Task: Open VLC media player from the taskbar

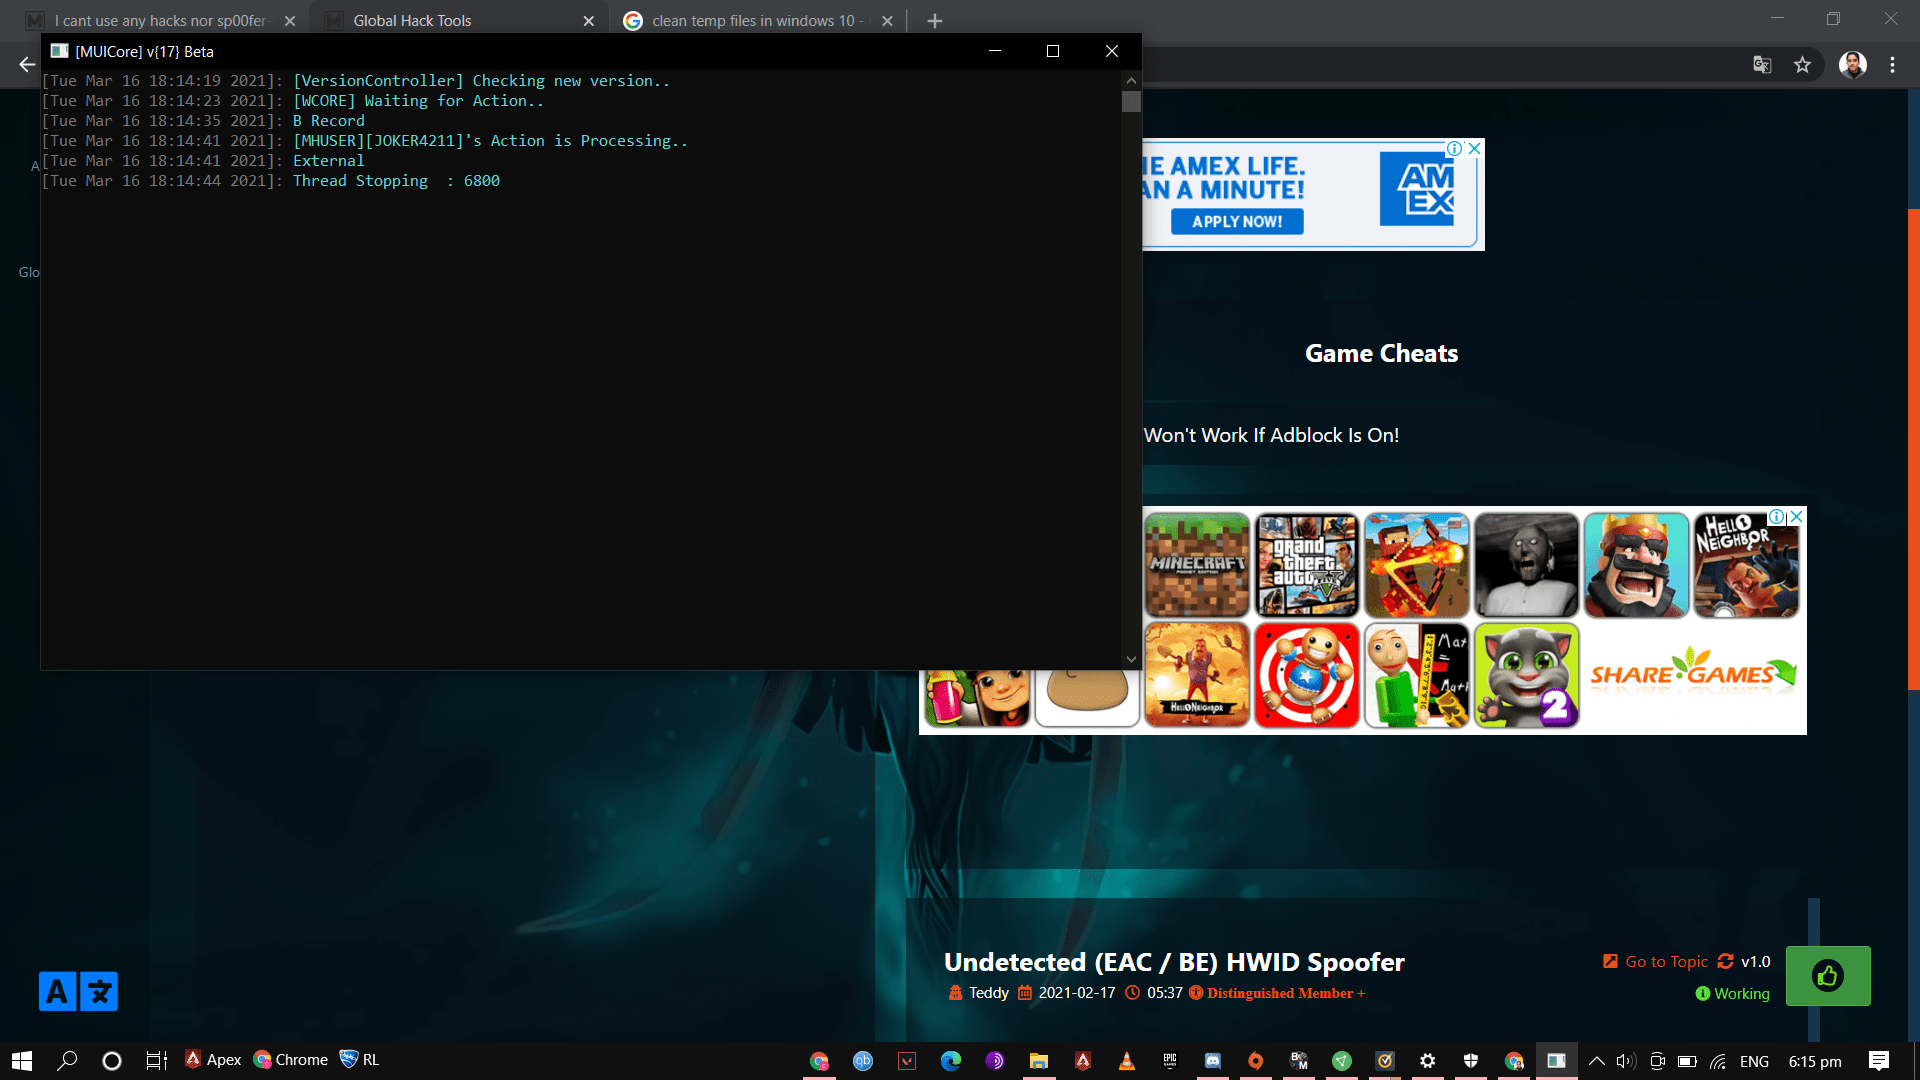Action: pyautogui.click(x=1127, y=1060)
